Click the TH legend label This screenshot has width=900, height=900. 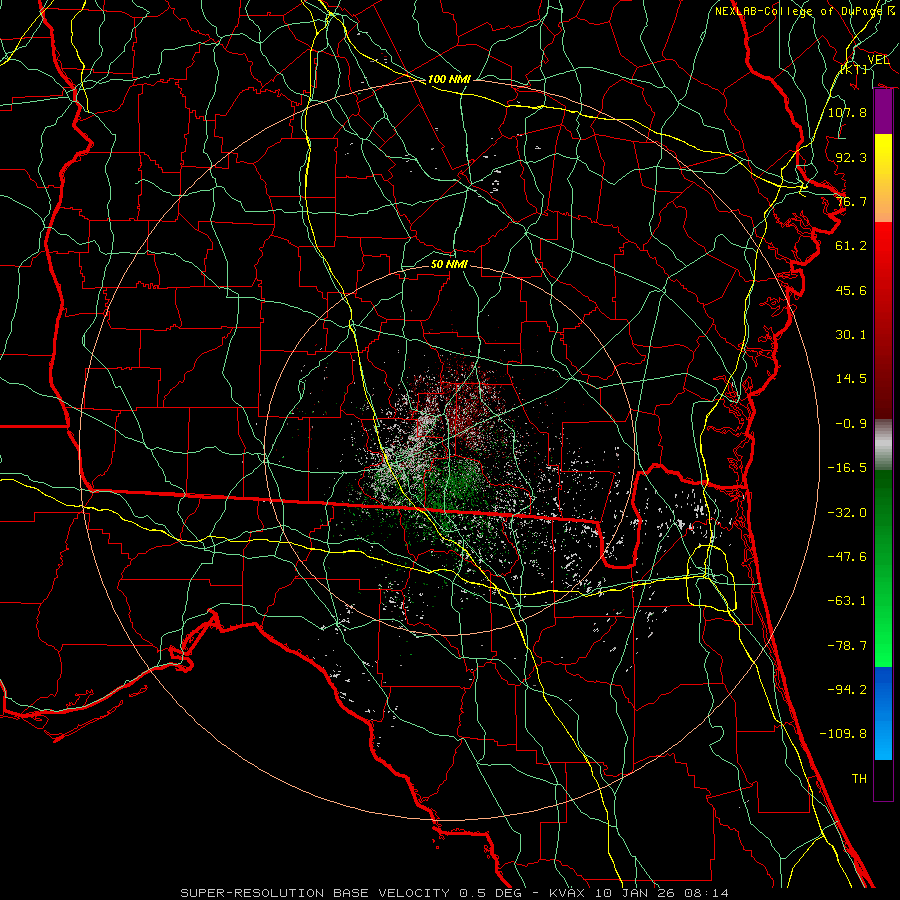pos(859,779)
